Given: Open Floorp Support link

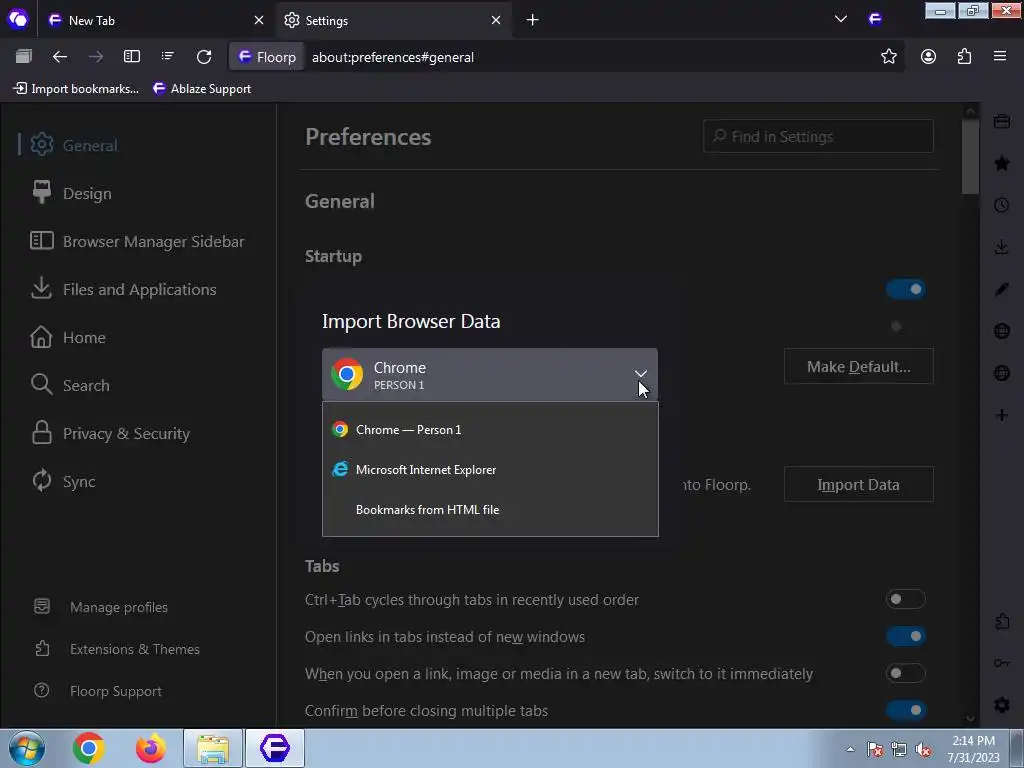Looking at the screenshot, I should tap(116, 691).
